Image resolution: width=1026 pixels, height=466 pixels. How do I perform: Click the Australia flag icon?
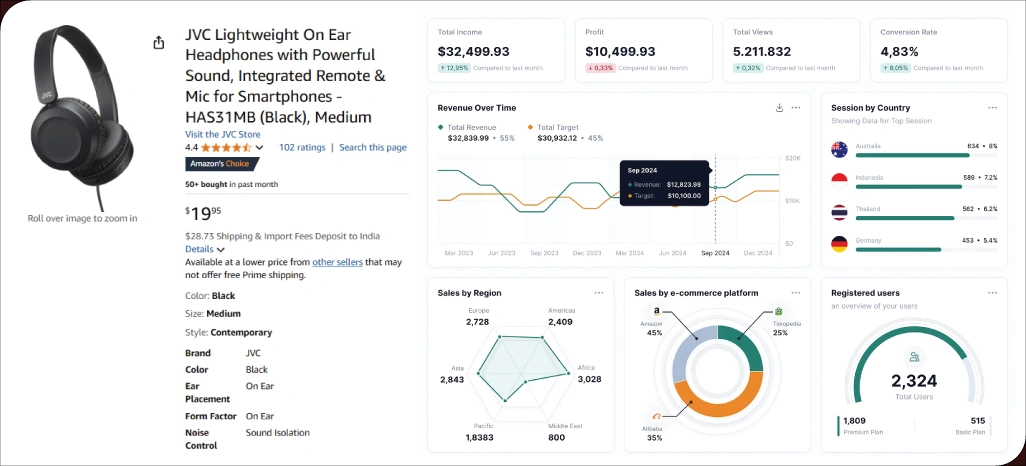click(x=840, y=149)
